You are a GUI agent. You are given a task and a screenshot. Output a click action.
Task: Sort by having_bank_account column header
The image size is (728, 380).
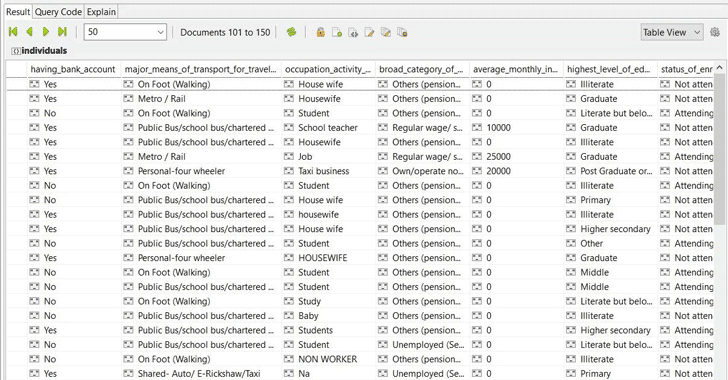click(x=73, y=69)
